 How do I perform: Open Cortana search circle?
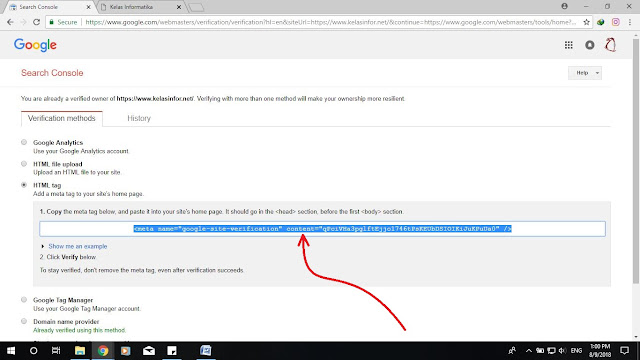pos(33,351)
